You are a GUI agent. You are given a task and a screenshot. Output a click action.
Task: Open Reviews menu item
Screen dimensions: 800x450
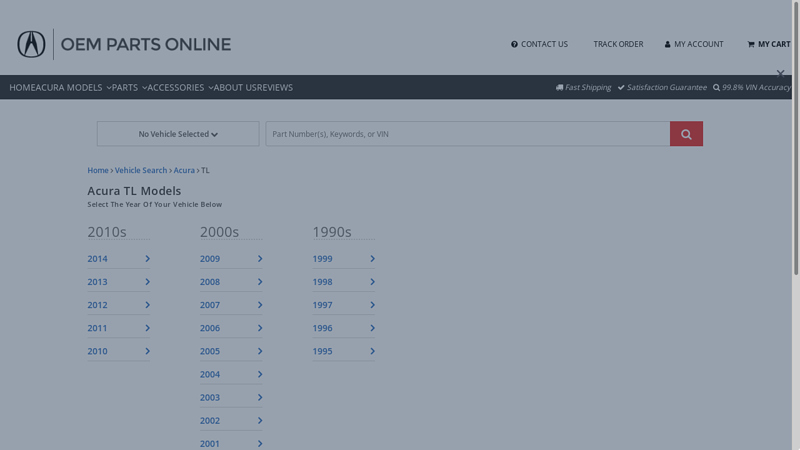[x=275, y=88]
